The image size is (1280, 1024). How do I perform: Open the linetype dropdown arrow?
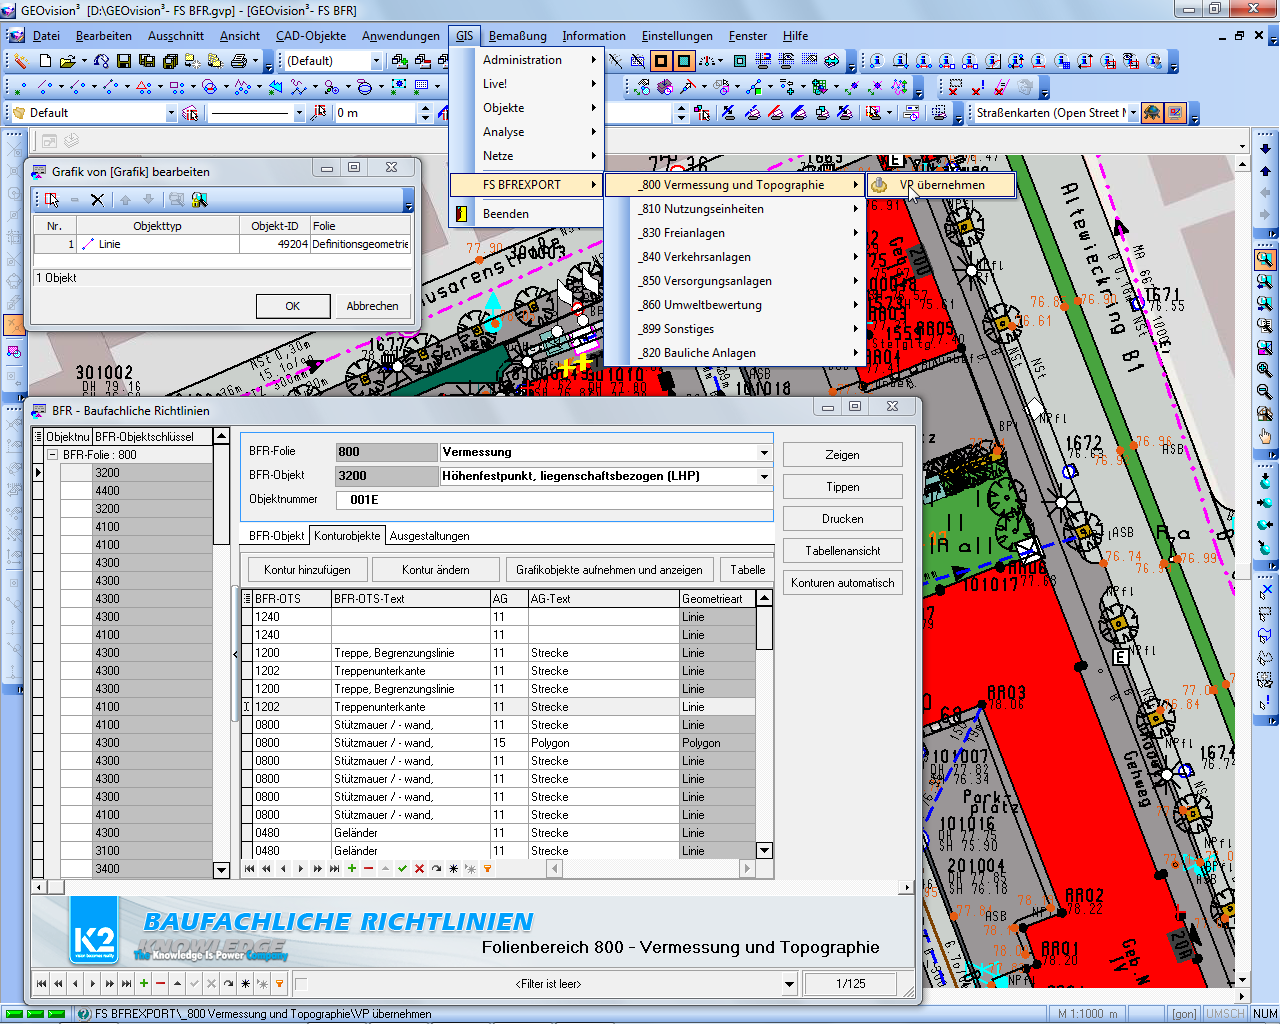[299, 113]
